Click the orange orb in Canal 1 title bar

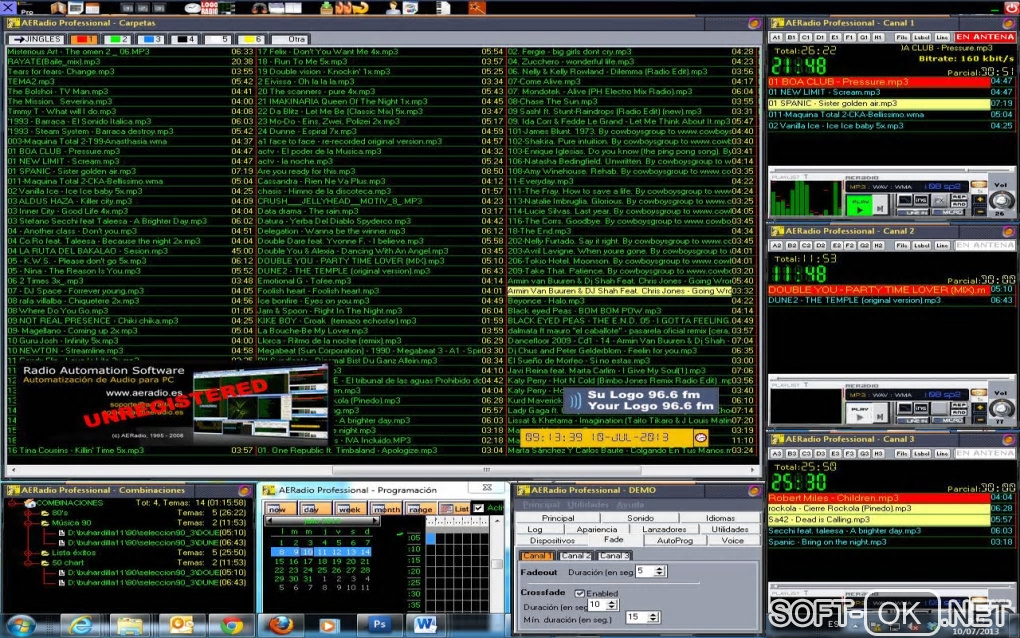[1008, 23]
